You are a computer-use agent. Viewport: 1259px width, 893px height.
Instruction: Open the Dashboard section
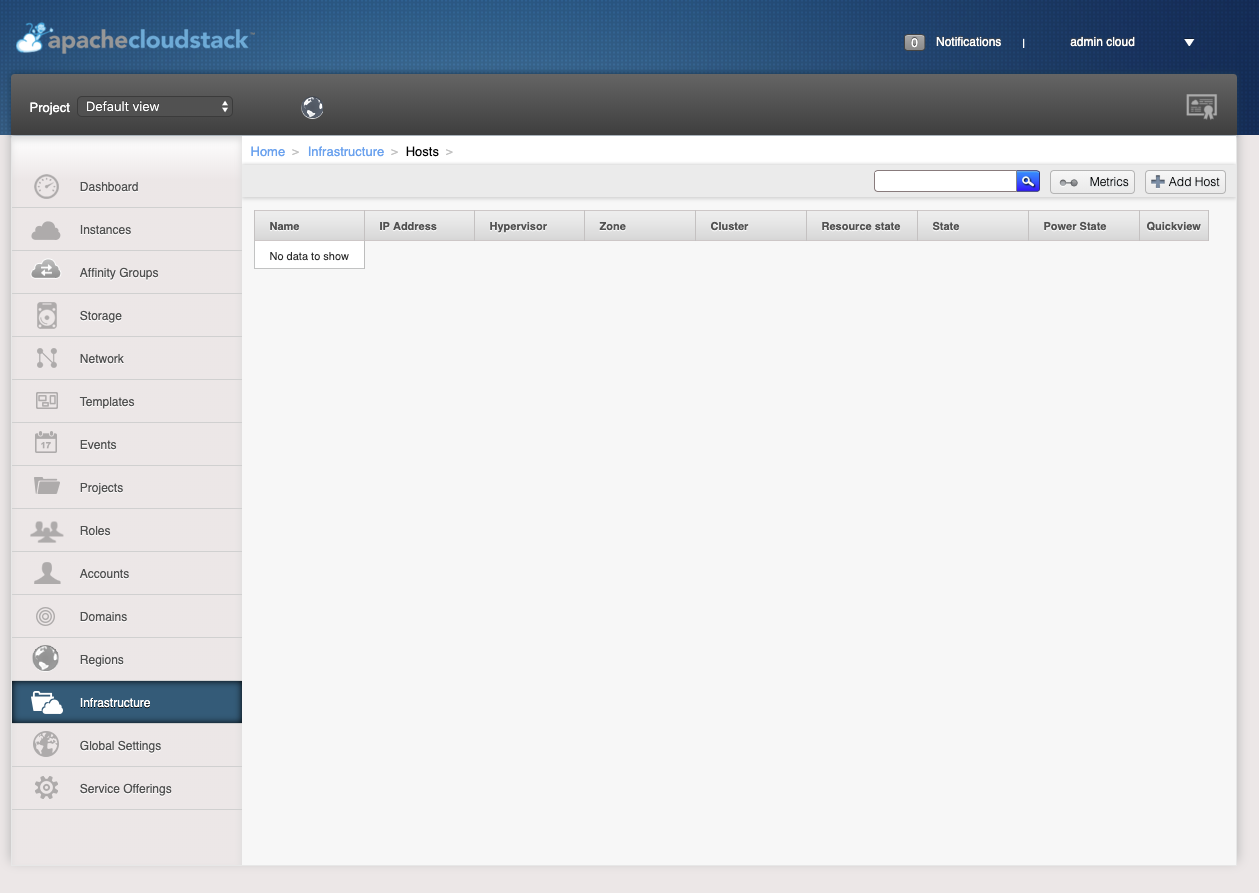pos(127,187)
